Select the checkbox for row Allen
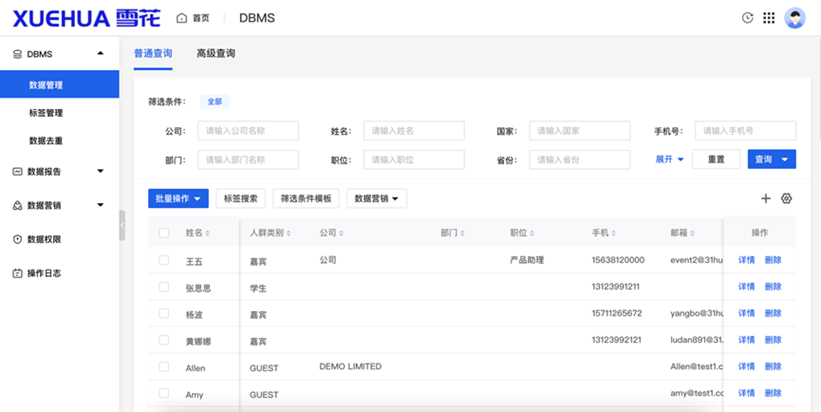The width and height of the screenshot is (821, 412). (x=164, y=367)
